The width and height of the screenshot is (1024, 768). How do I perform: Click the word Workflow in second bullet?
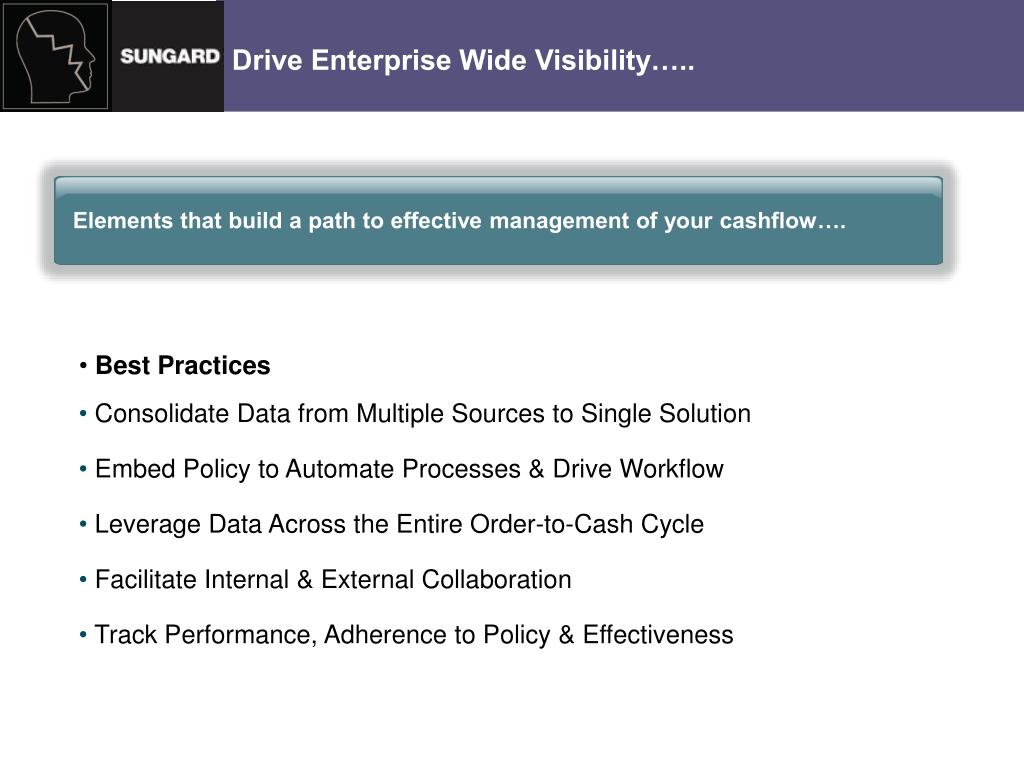(671, 469)
